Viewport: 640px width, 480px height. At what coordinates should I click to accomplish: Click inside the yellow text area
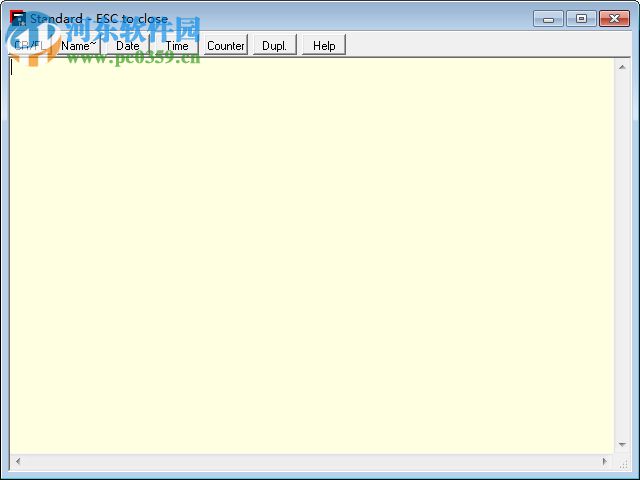pos(312,256)
